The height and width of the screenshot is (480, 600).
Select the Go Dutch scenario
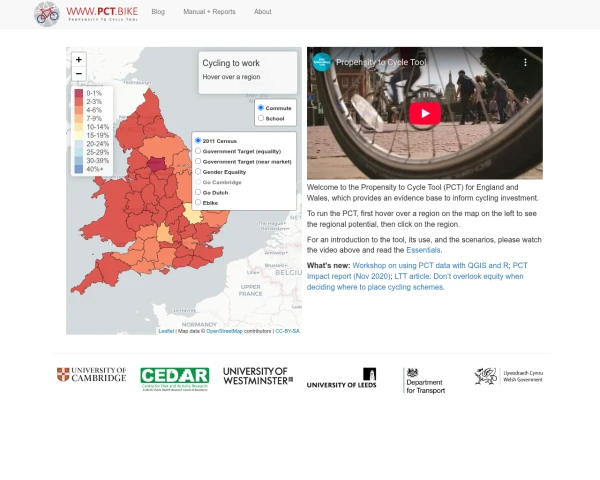[198, 192]
